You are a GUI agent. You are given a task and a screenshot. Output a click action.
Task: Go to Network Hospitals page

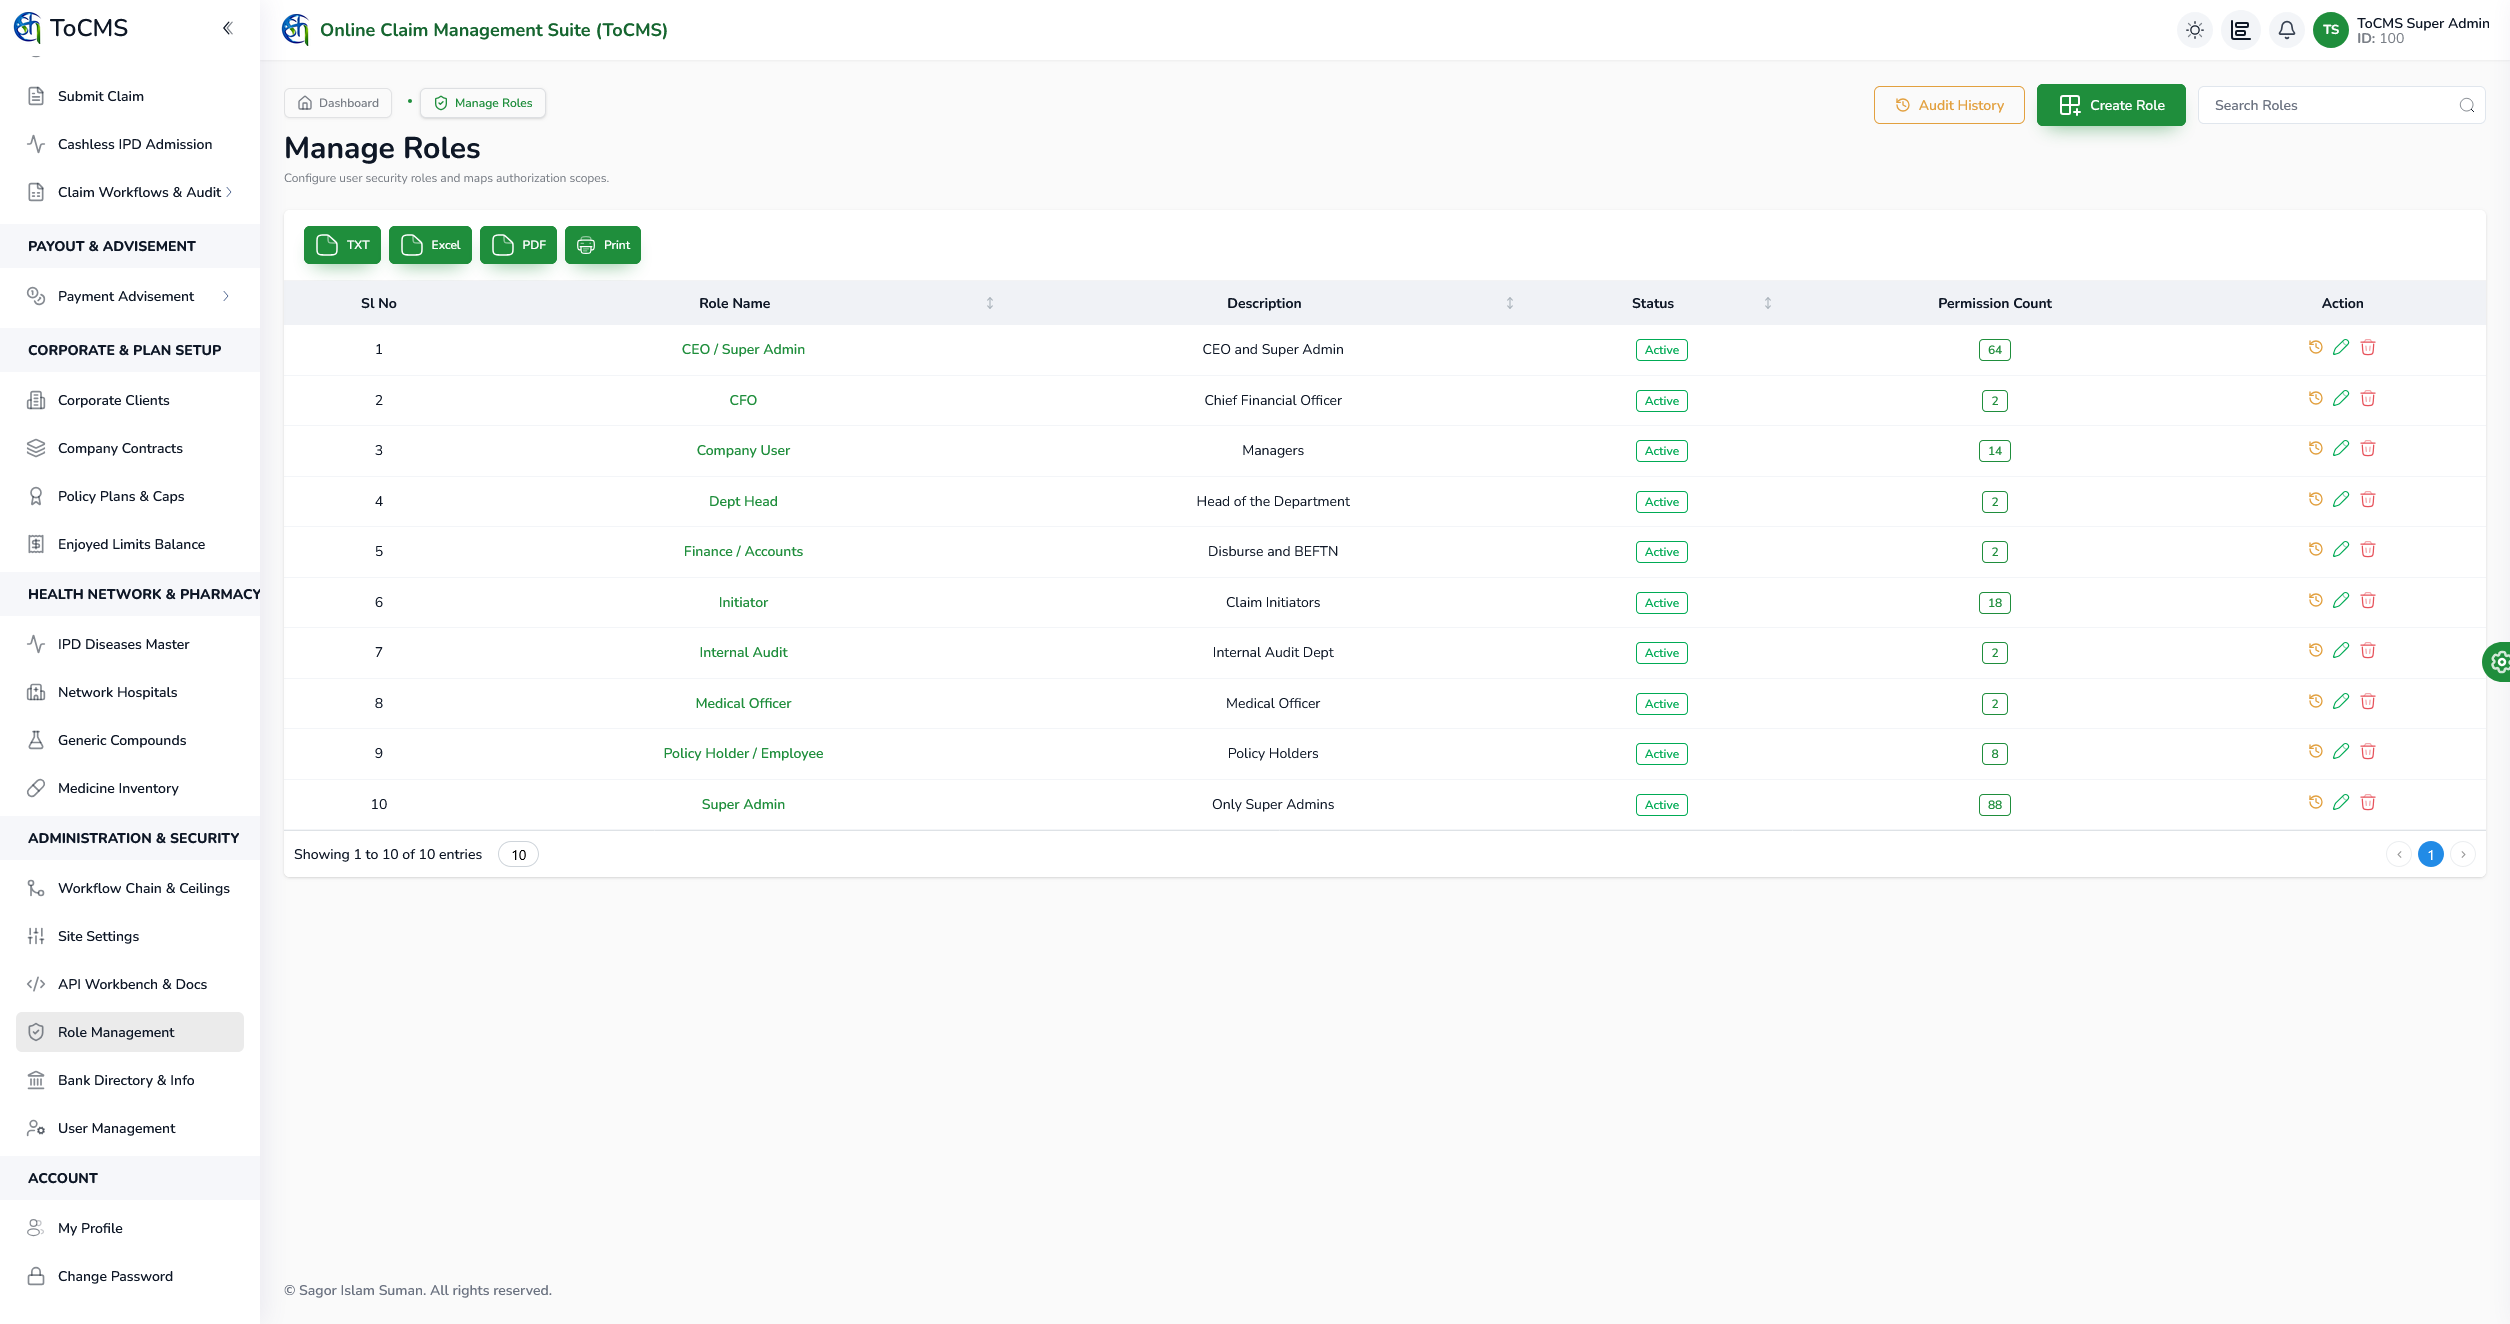(x=130, y=692)
